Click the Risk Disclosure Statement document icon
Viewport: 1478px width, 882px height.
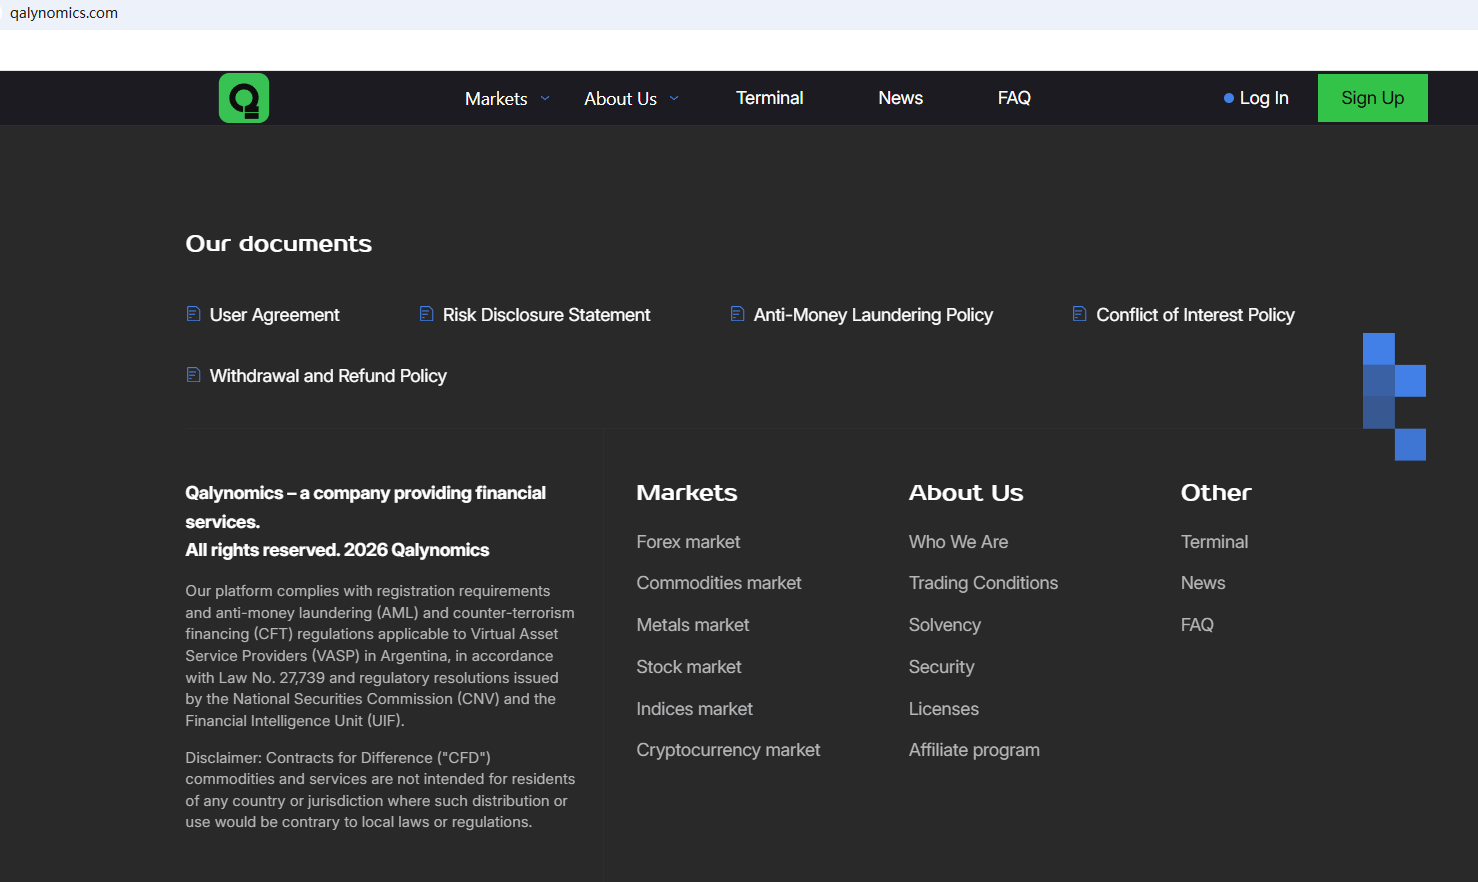[x=426, y=314]
